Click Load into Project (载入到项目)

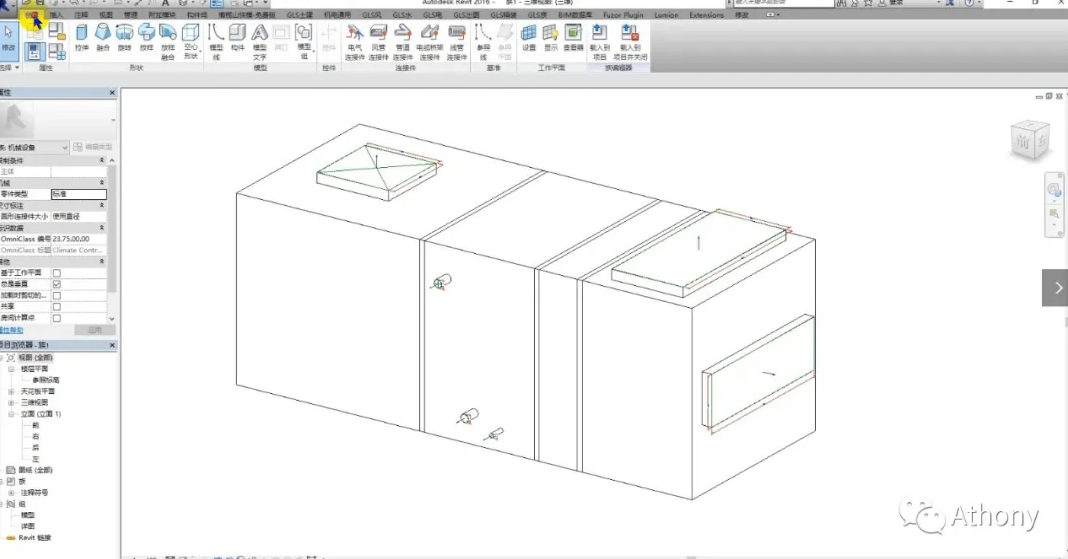click(599, 42)
